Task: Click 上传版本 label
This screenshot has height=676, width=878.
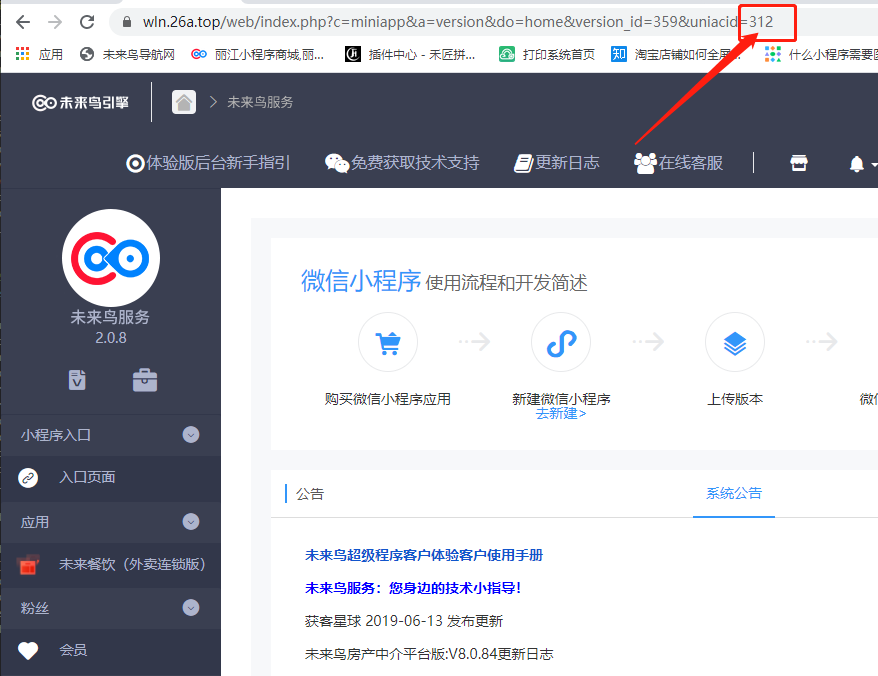Action: click(735, 399)
